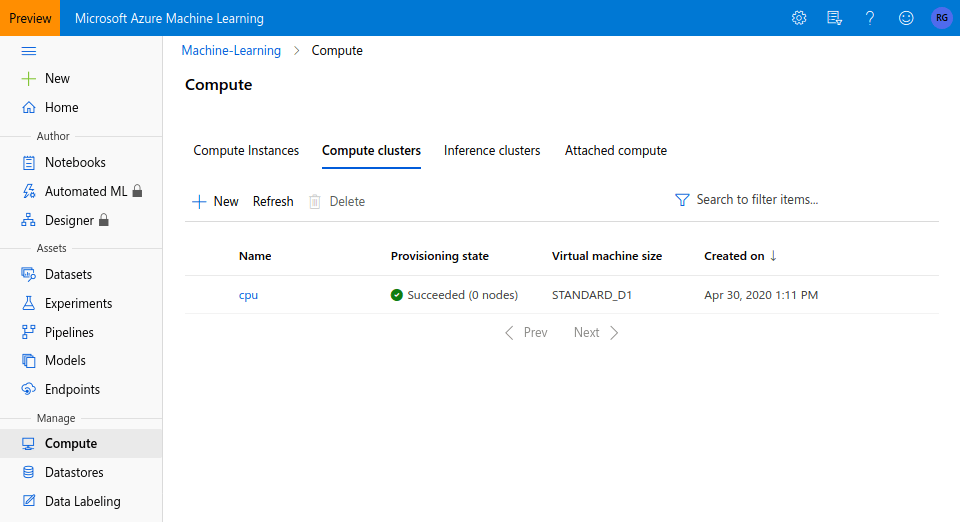This screenshot has width=960, height=522.
Task: Click the Next pagination label
Action: pos(587,333)
